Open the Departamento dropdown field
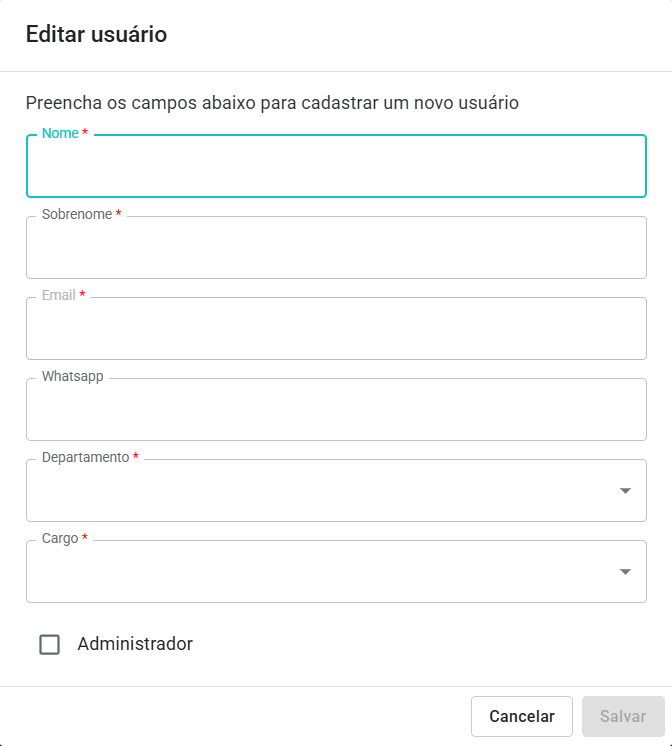 click(320, 492)
